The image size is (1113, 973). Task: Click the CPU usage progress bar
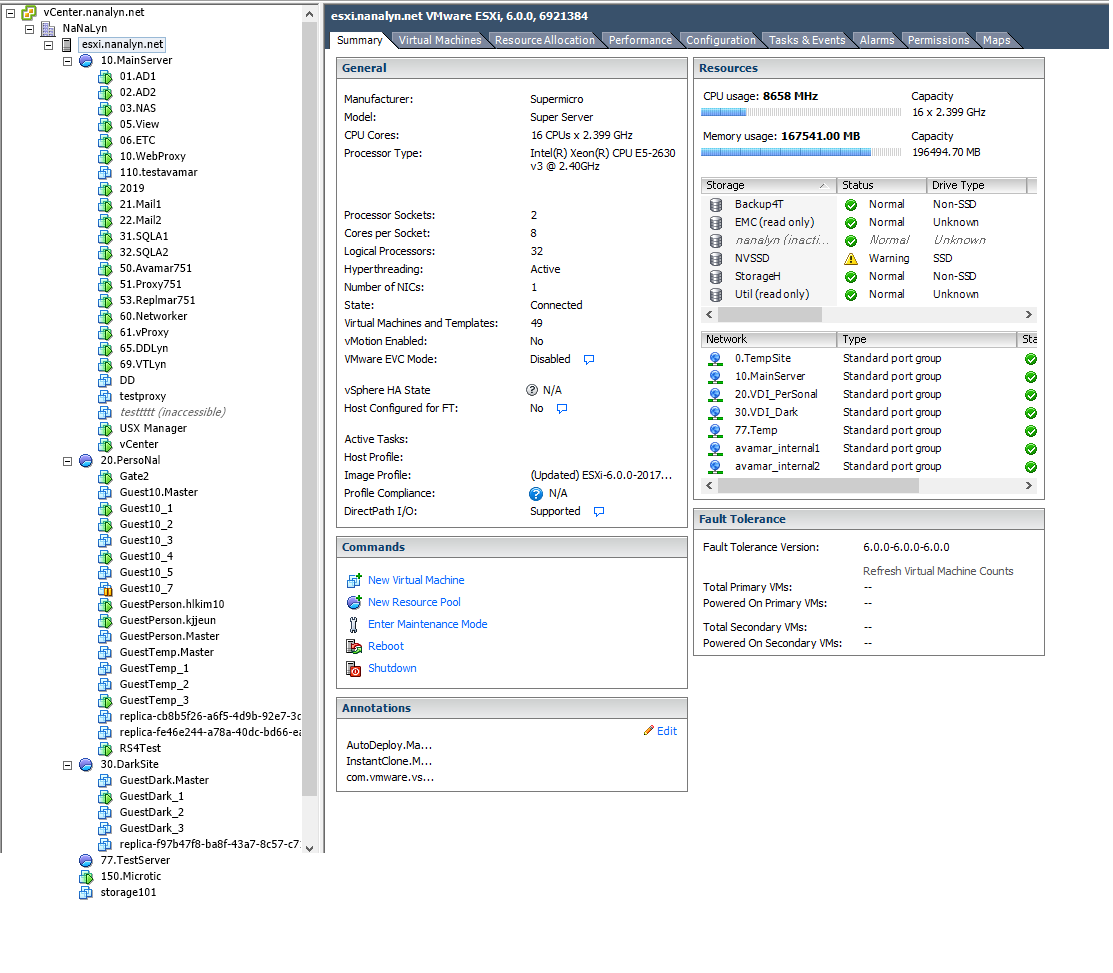coord(801,112)
